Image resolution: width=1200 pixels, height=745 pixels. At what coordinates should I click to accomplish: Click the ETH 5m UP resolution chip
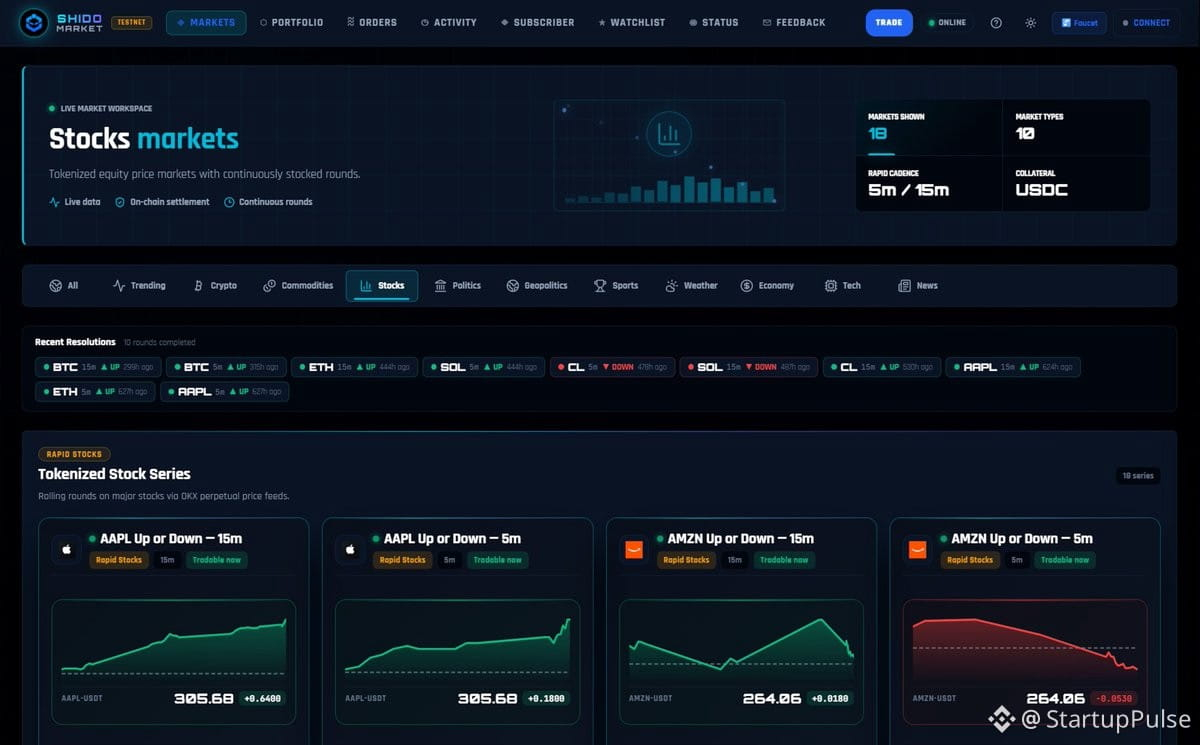[x=95, y=392]
